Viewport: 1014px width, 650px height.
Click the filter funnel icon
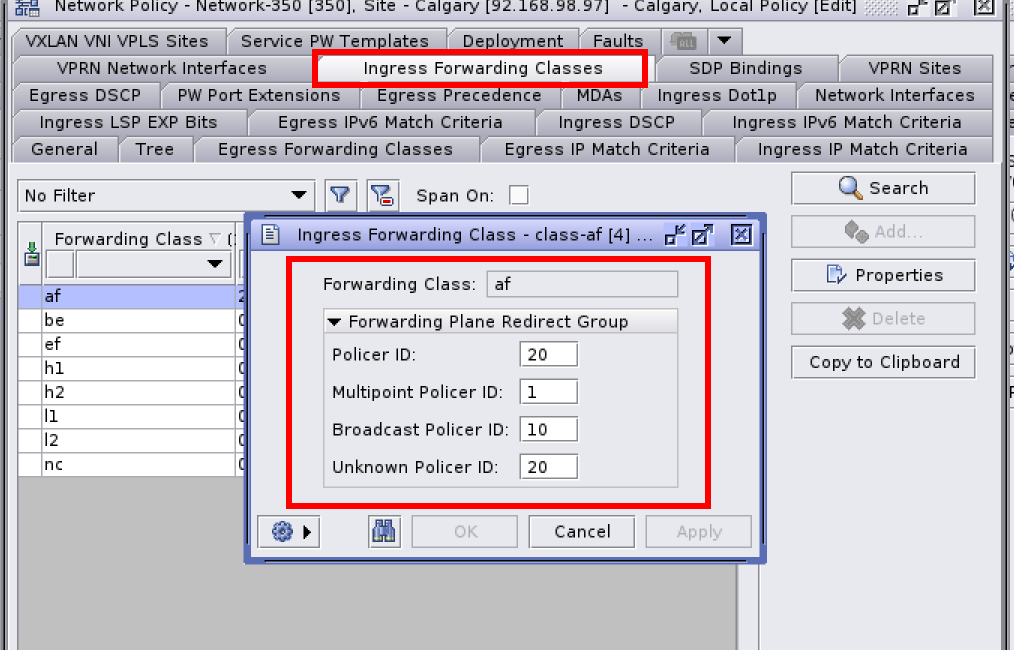tap(341, 195)
